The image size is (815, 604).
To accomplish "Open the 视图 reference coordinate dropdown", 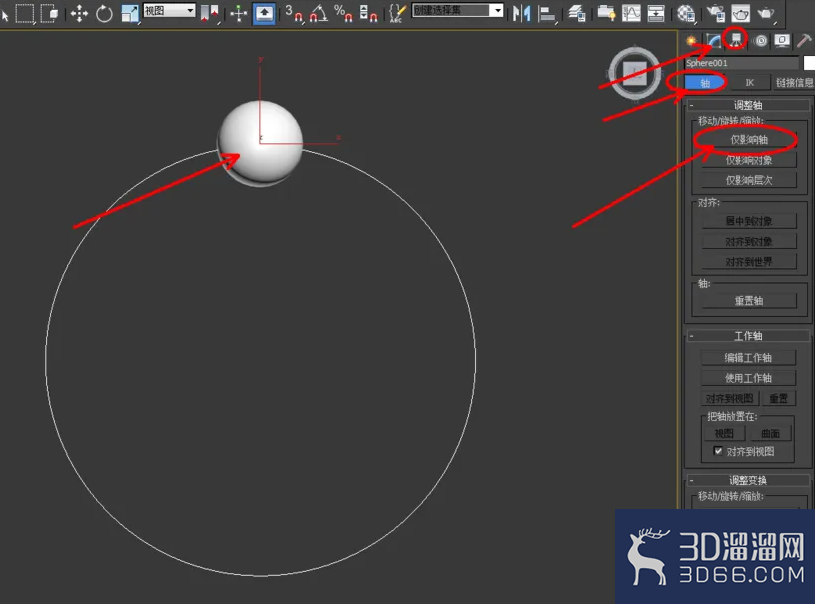I will click(x=169, y=10).
